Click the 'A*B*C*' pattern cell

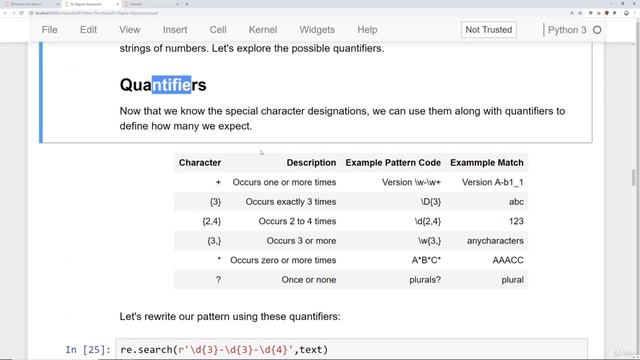[426, 260]
